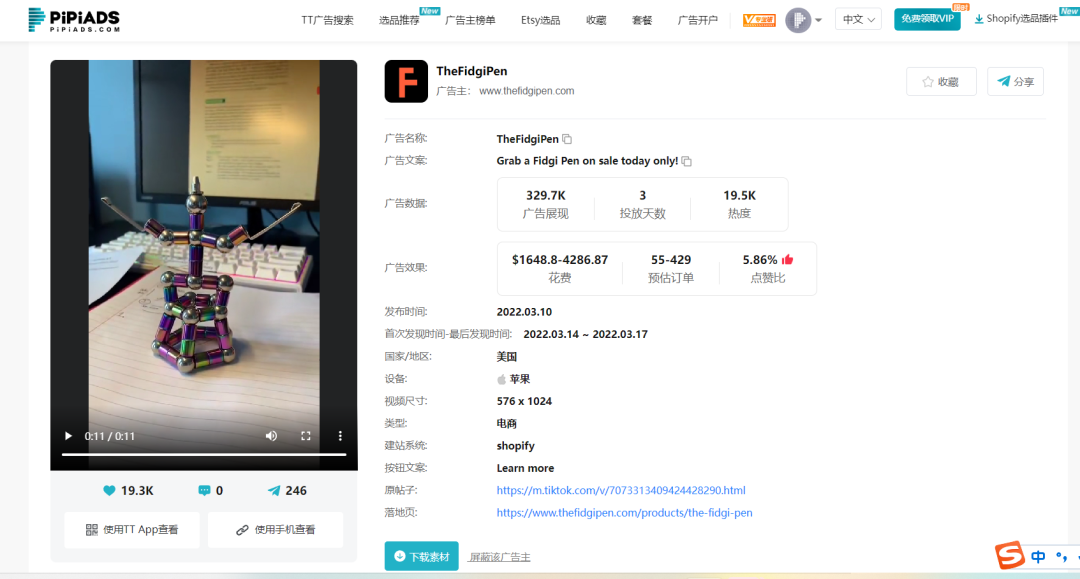1080x579 pixels.
Task: Open the TikTok original post link
Action: tap(620, 490)
